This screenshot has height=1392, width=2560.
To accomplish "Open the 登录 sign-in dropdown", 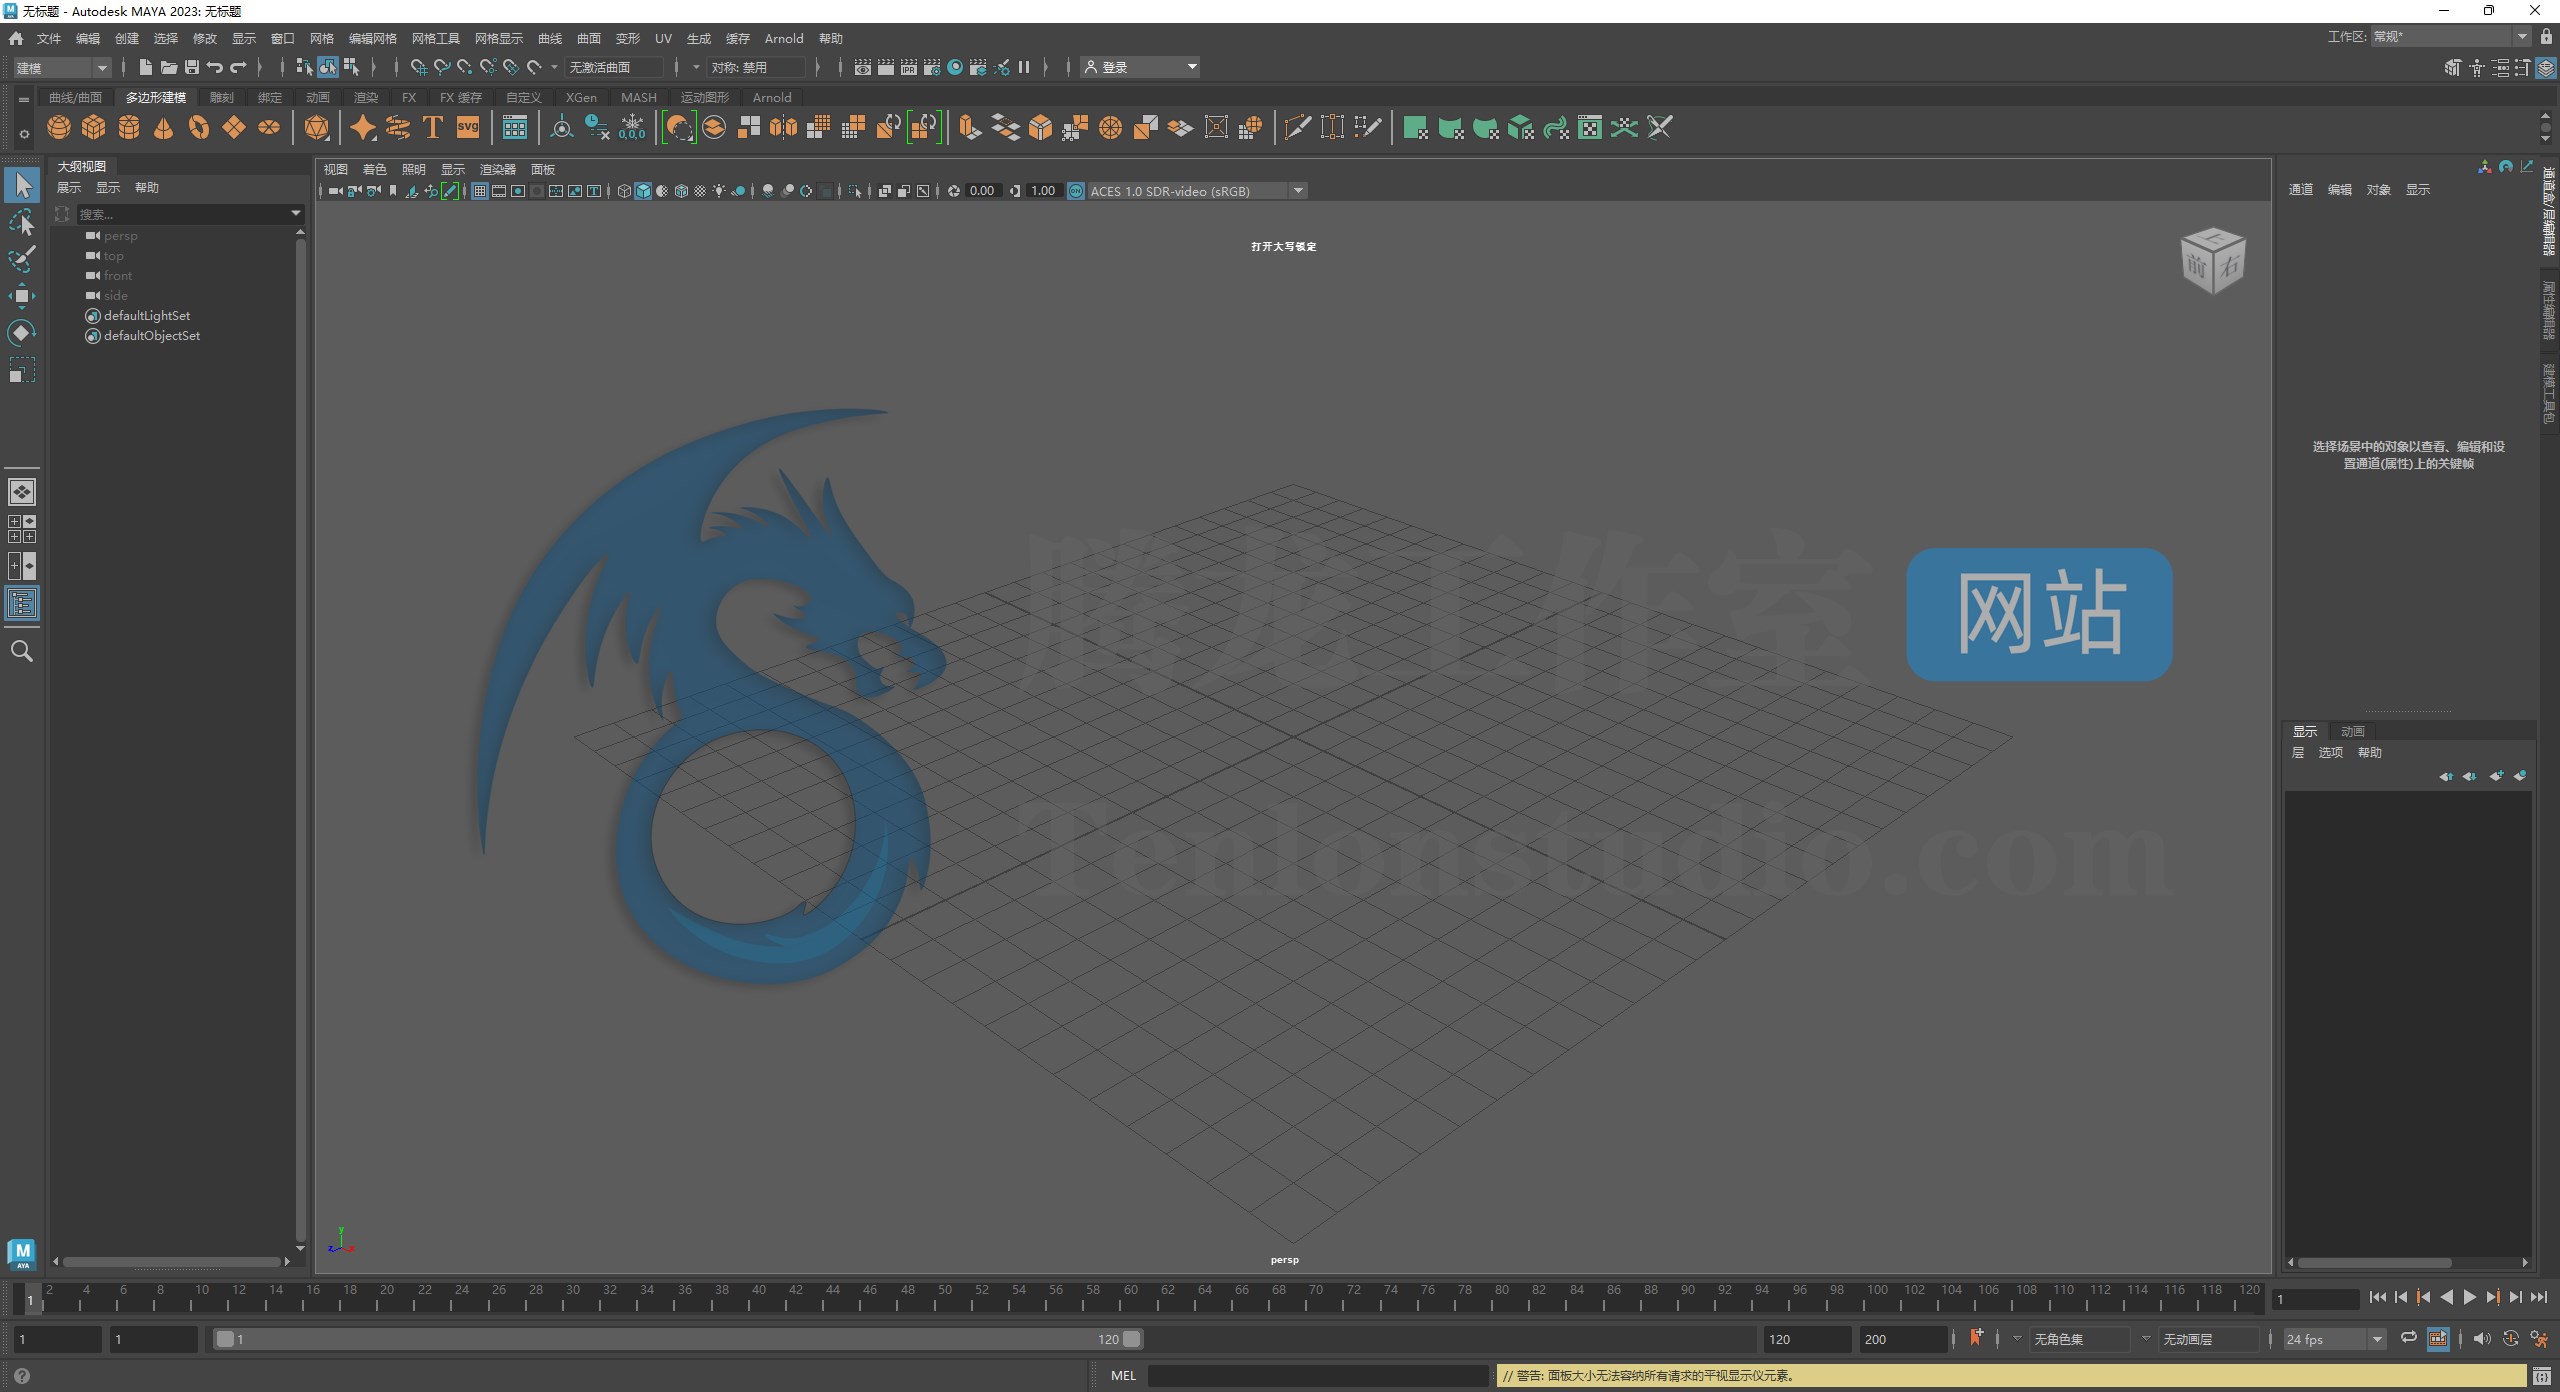I will click(x=1142, y=67).
